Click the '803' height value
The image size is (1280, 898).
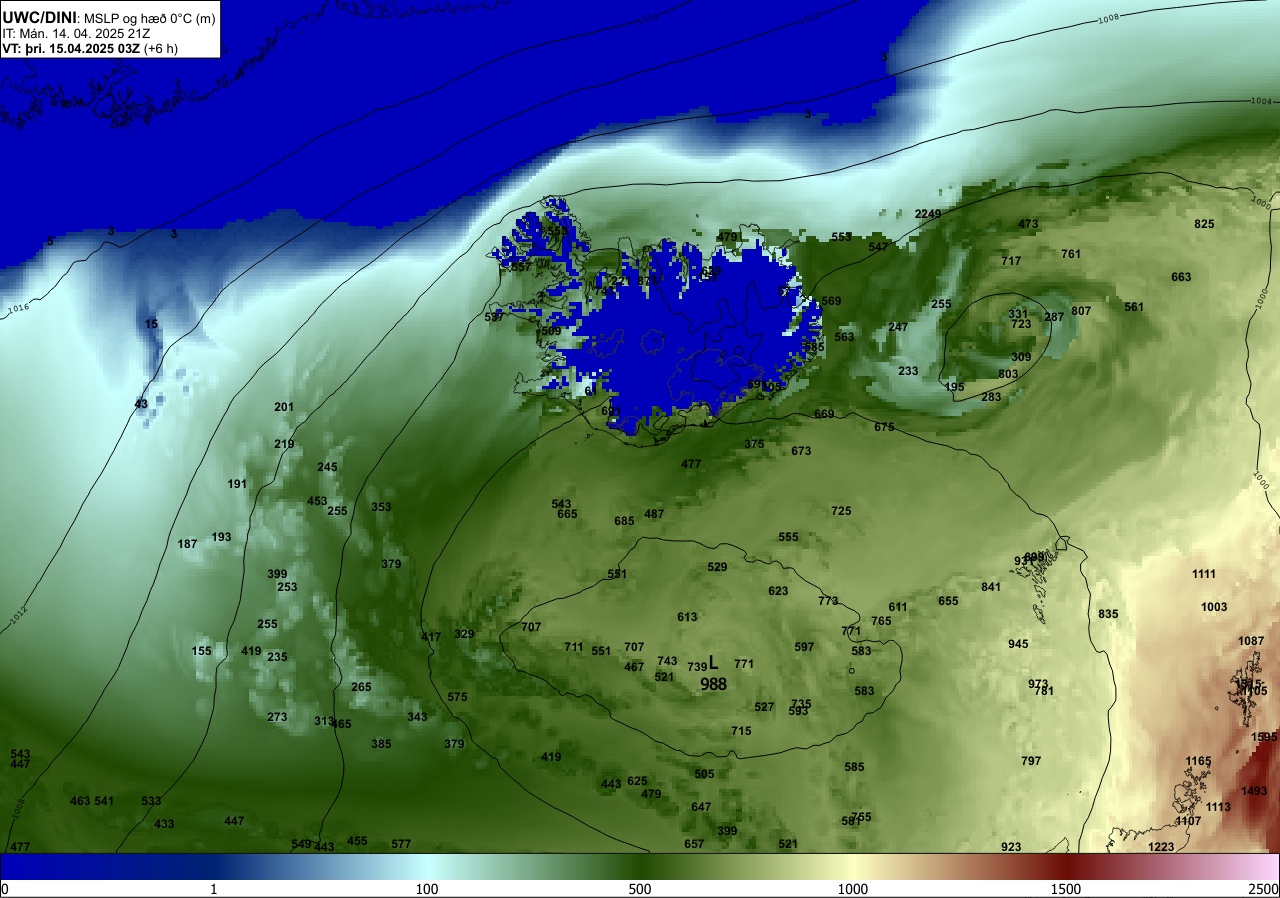point(1008,374)
